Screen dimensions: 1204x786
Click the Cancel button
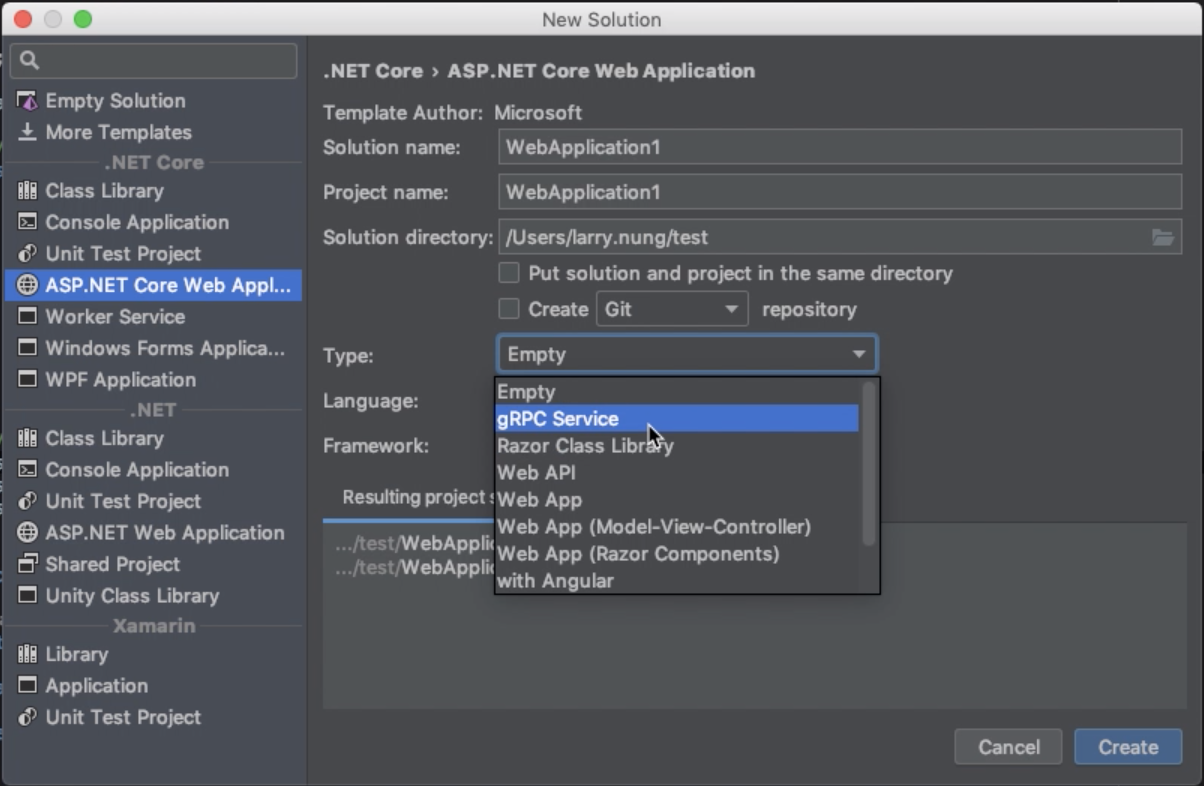[1008, 747]
